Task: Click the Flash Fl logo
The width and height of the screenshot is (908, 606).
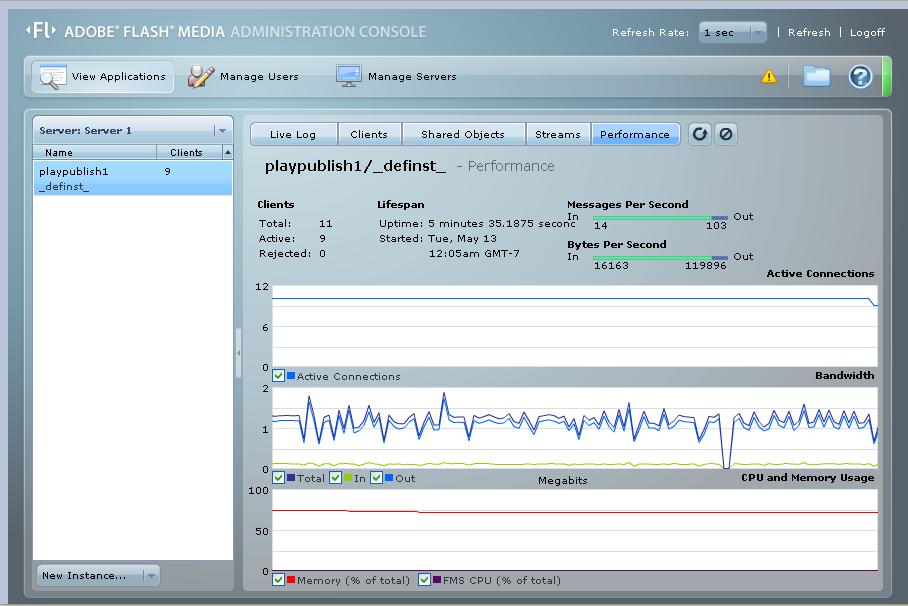Action: tap(41, 30)
